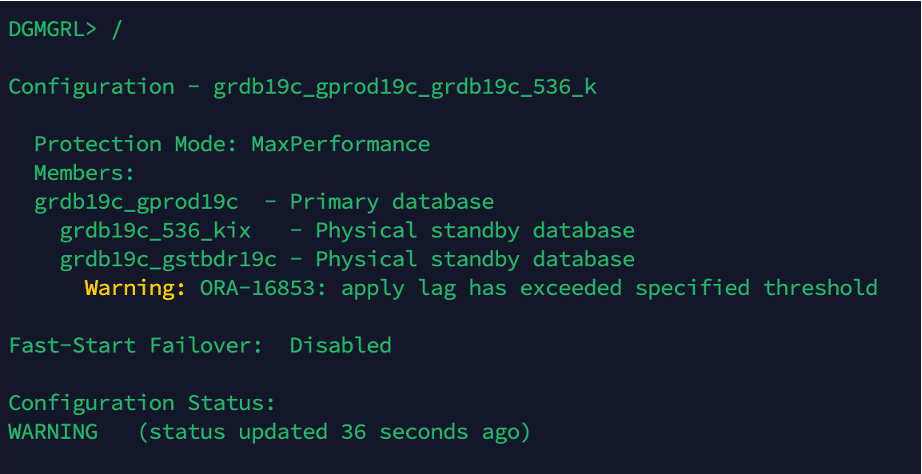
Task: Click Physical standby database beside grdb19c_536_kix
Action: click(x=475, y=231)
